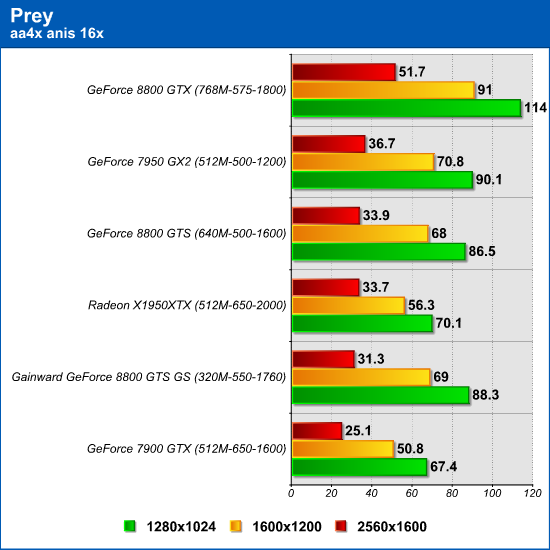Click the red bar valued 36.7
The image size is (550, 550).
[329, 144]
